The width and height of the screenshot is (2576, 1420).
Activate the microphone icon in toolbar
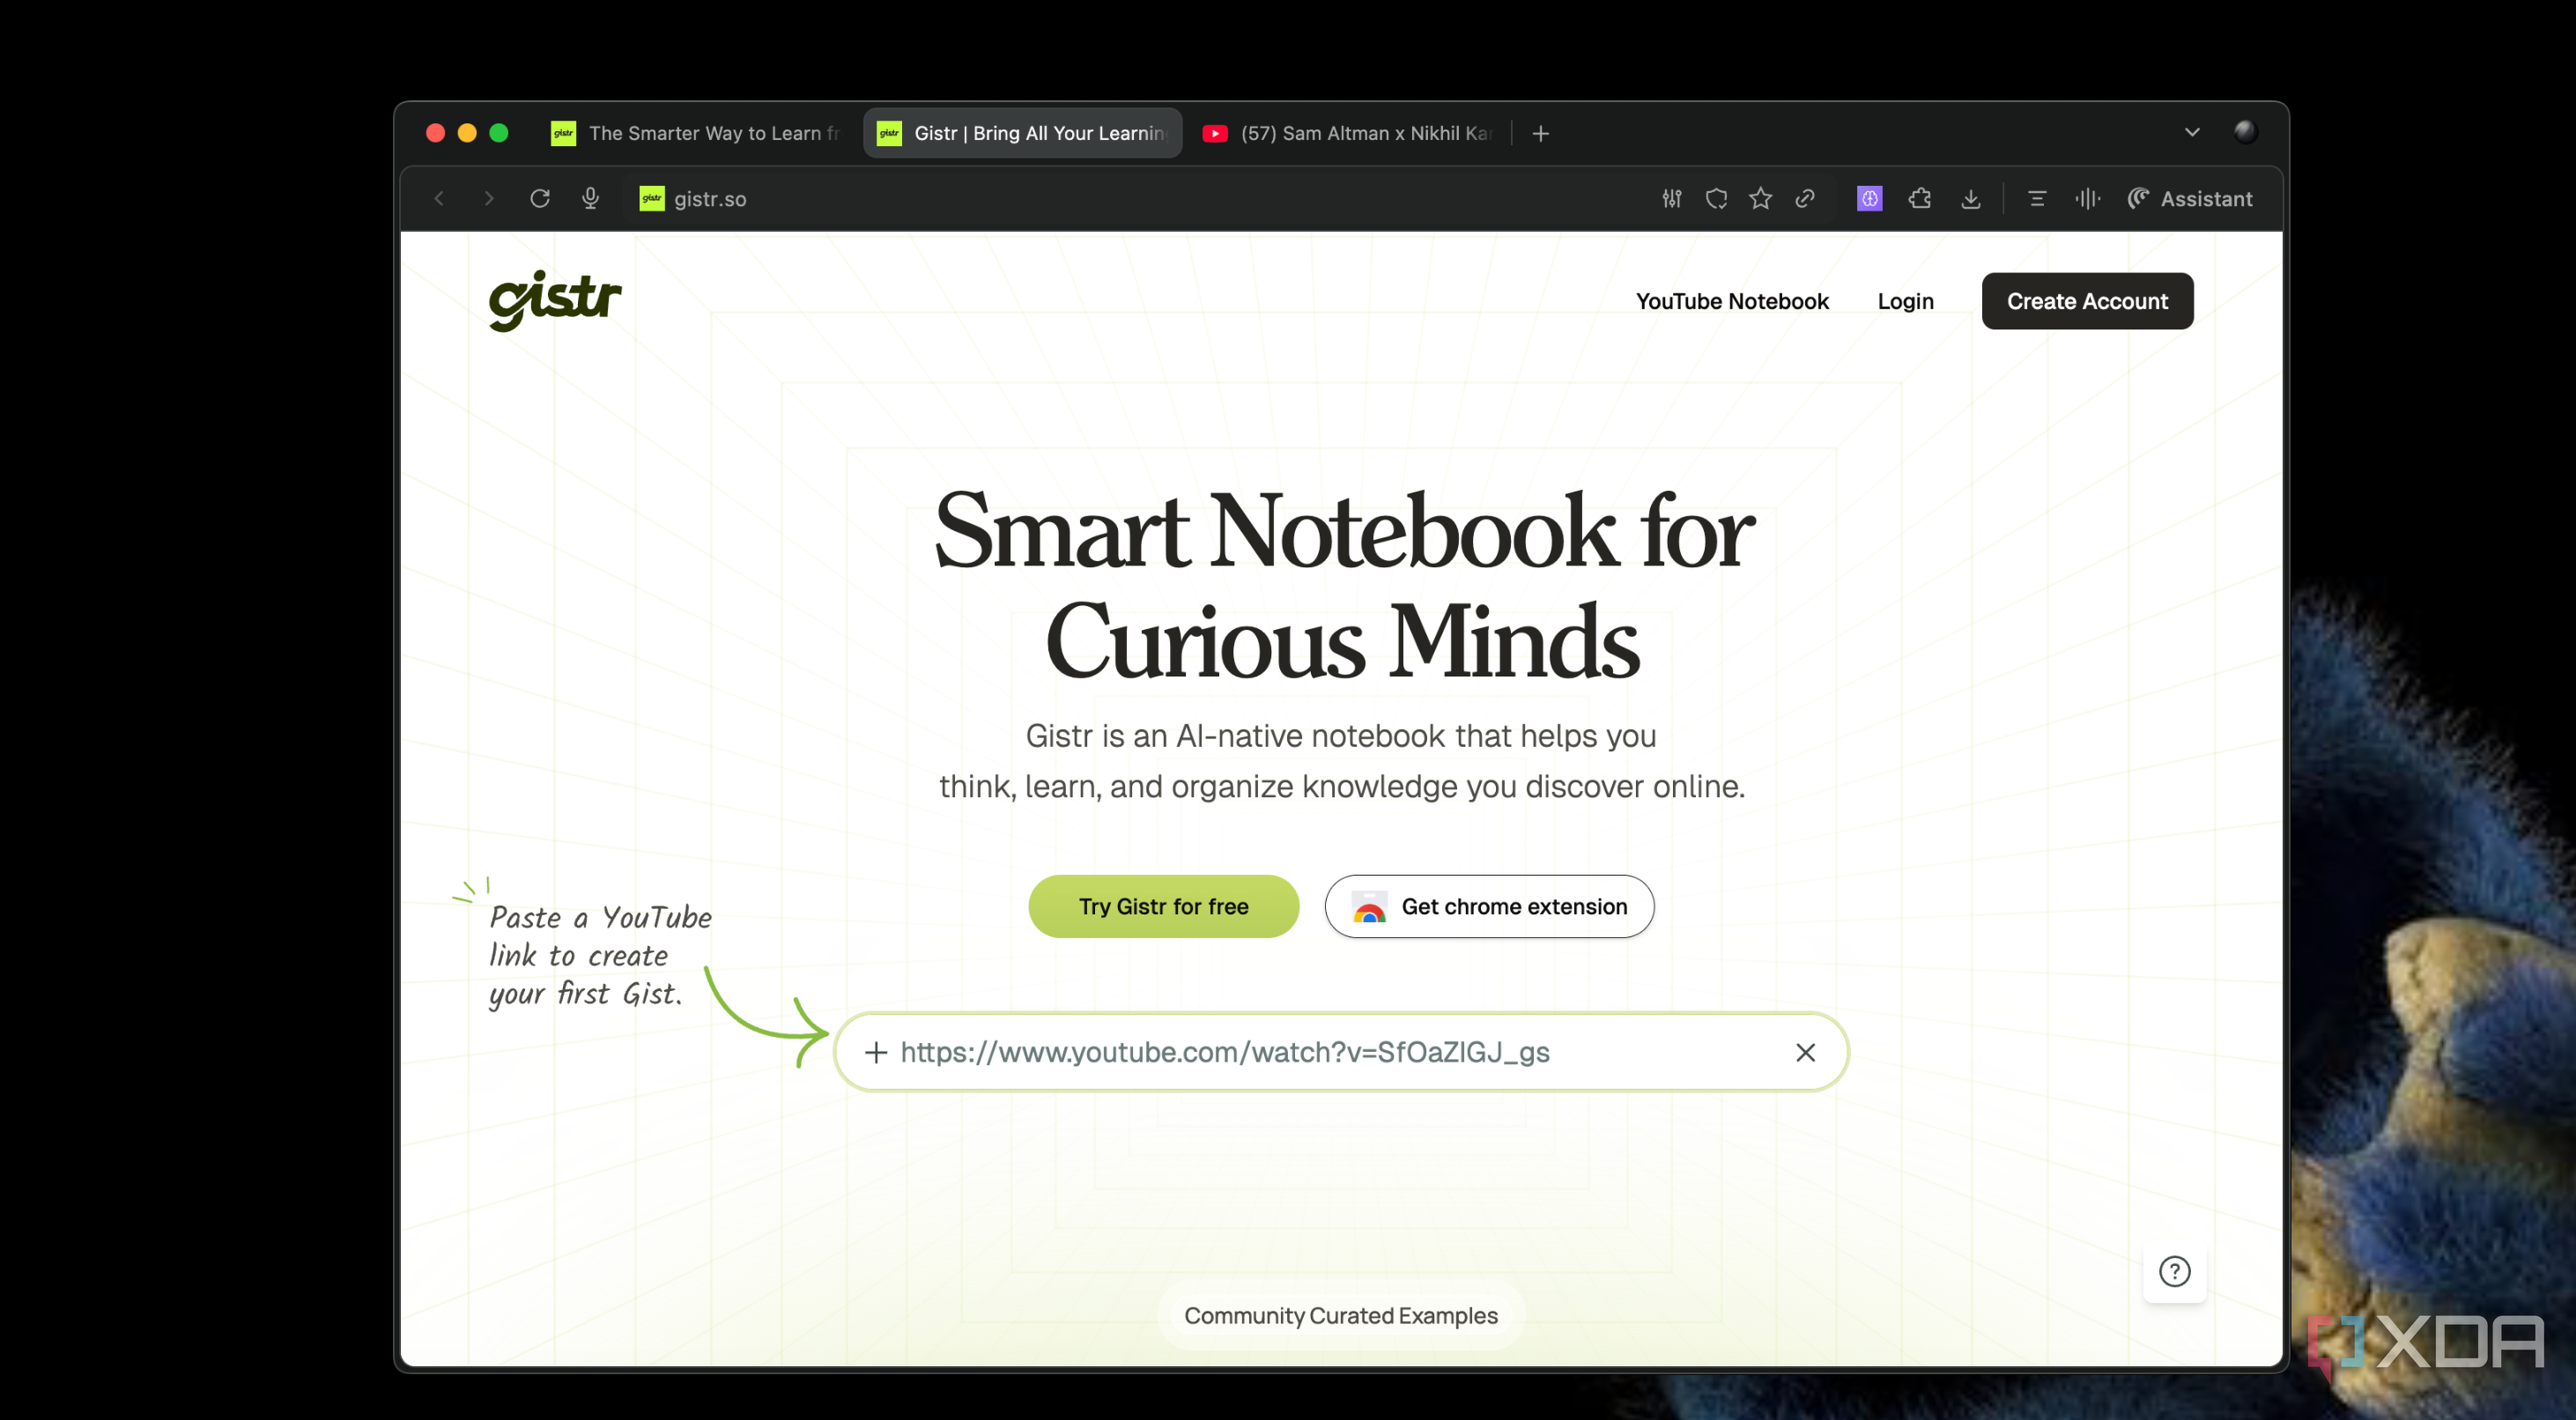click(x=591, y=199)
